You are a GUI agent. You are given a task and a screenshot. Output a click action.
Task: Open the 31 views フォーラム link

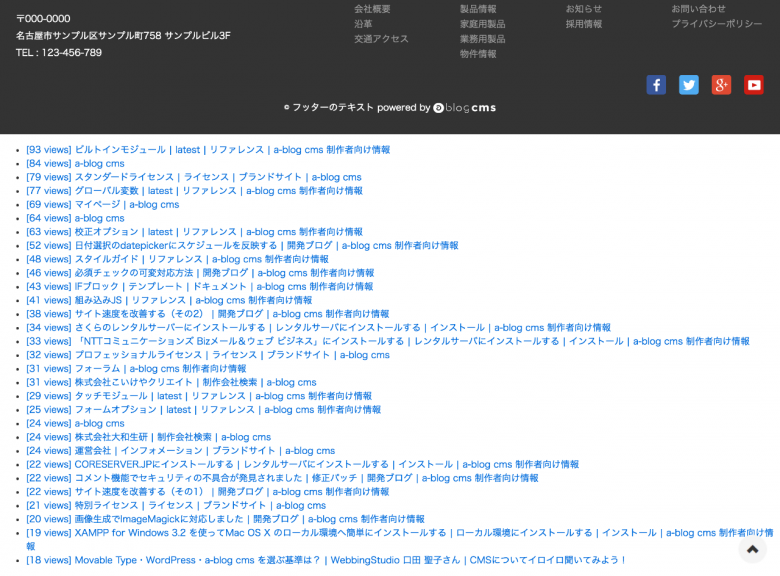coord(136,369)
